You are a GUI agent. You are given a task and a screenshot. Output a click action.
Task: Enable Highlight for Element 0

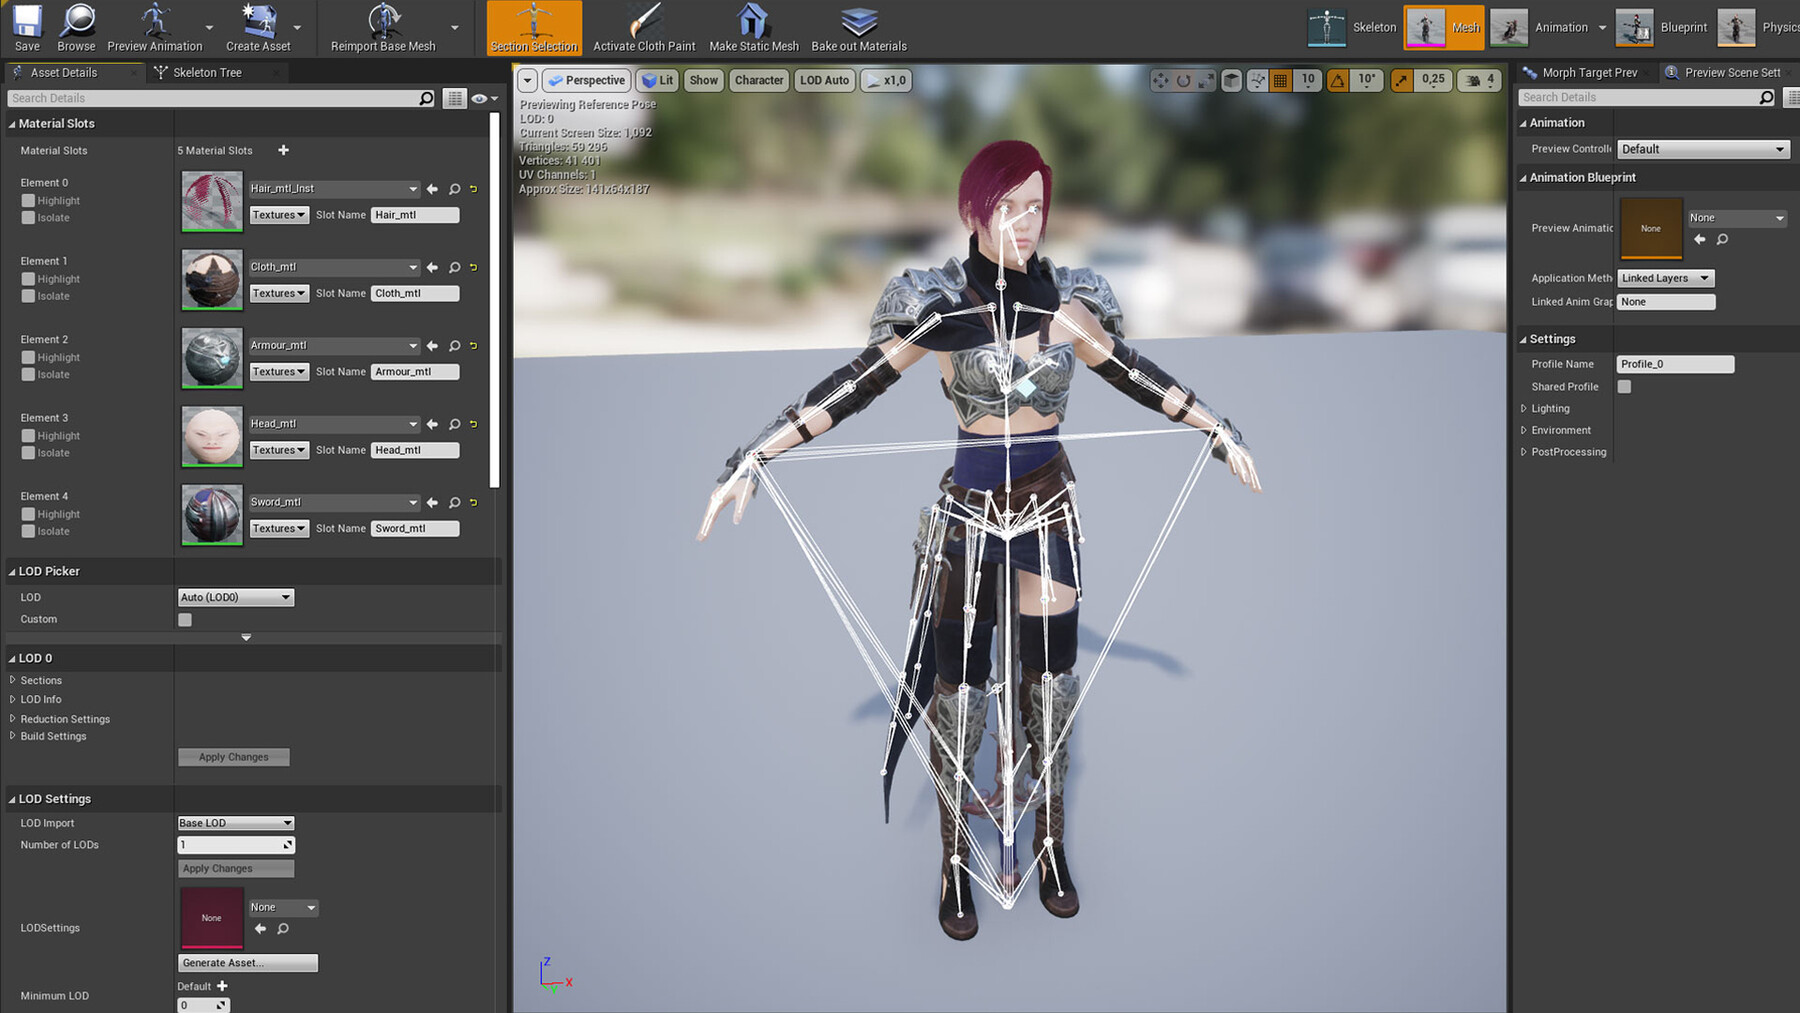pyautogui.click(x=27, y=200)
